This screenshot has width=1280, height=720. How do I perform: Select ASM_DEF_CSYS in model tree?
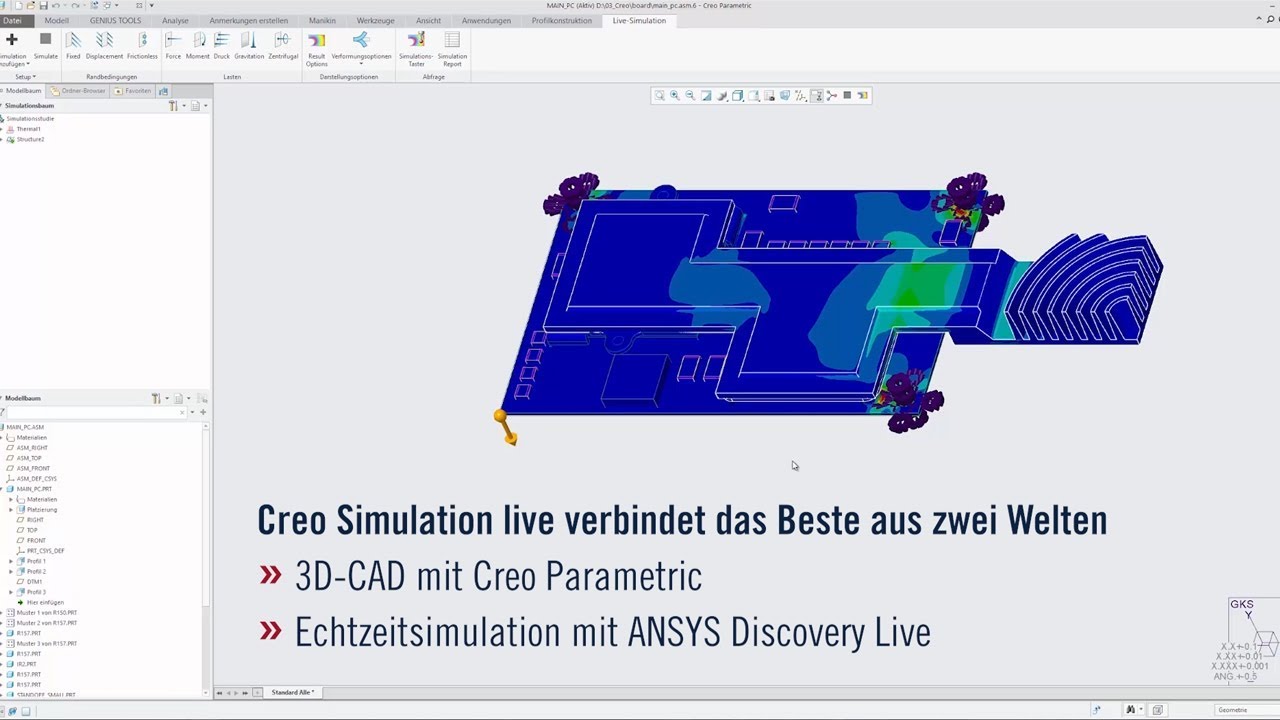pos(36,479)
